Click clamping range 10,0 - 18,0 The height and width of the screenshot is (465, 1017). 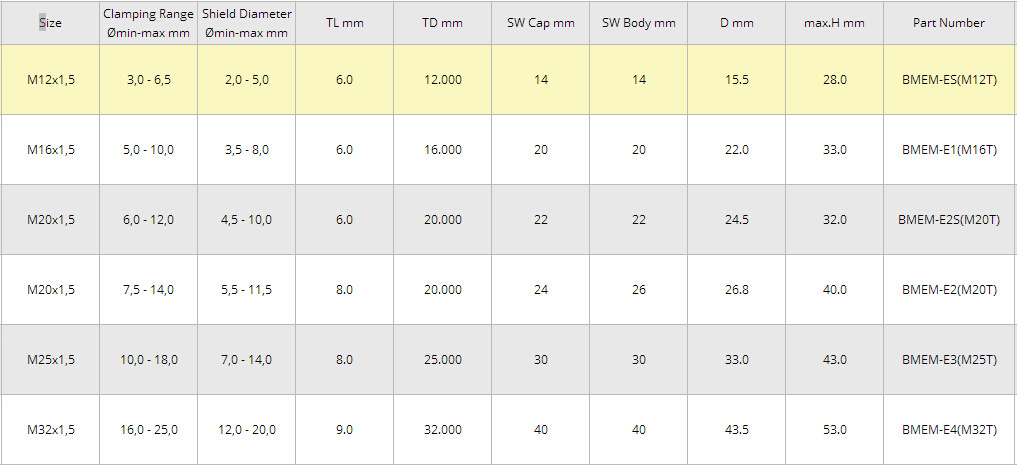(x=149, y=360)
